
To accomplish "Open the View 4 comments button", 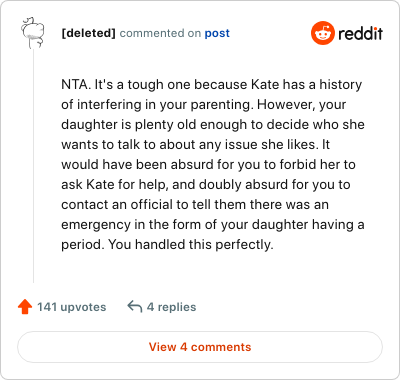I will coord(200,347).
